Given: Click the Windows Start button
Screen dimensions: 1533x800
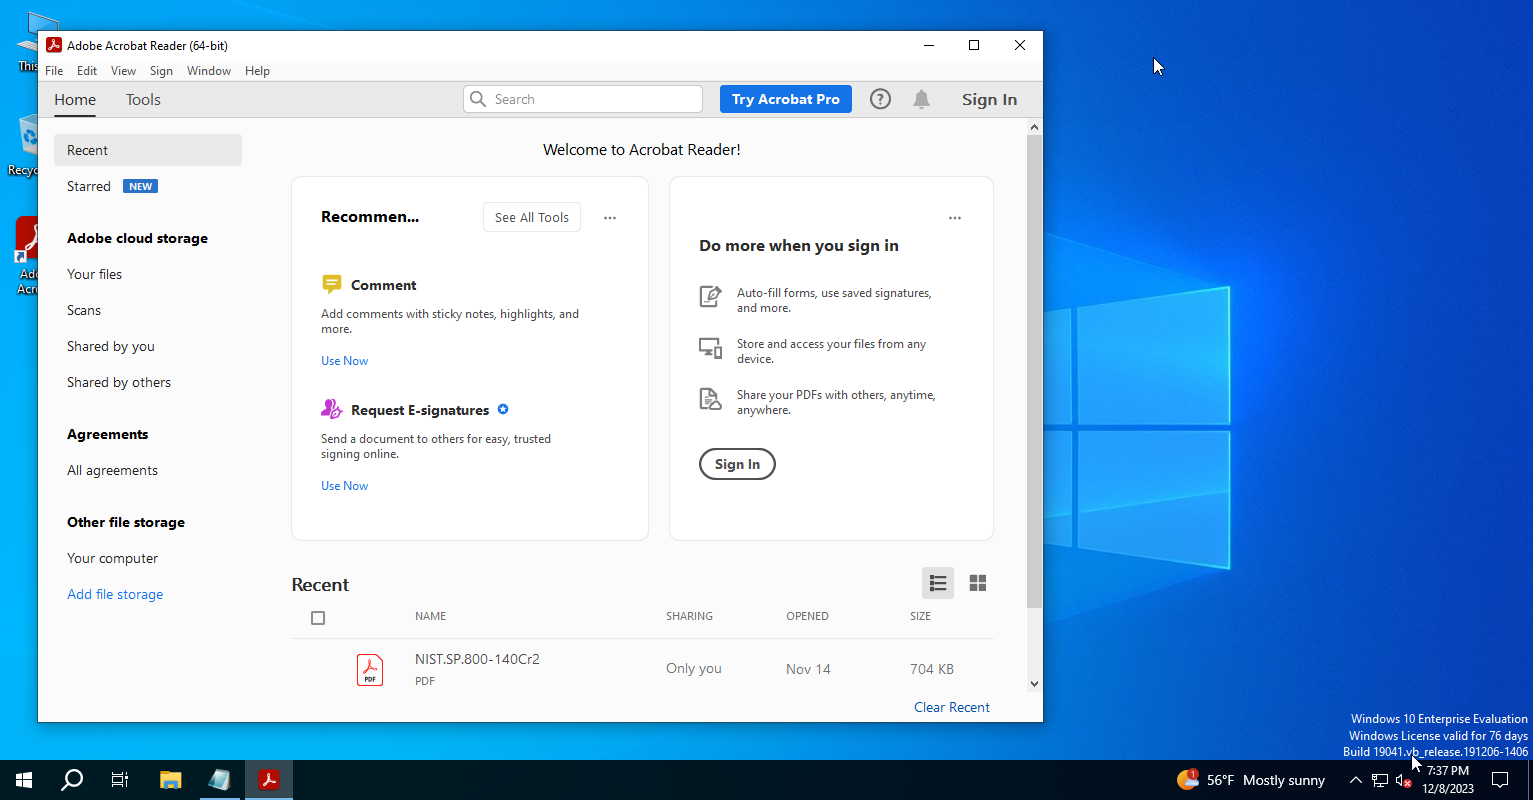Looking at the screenshot, I should [24, 780].
